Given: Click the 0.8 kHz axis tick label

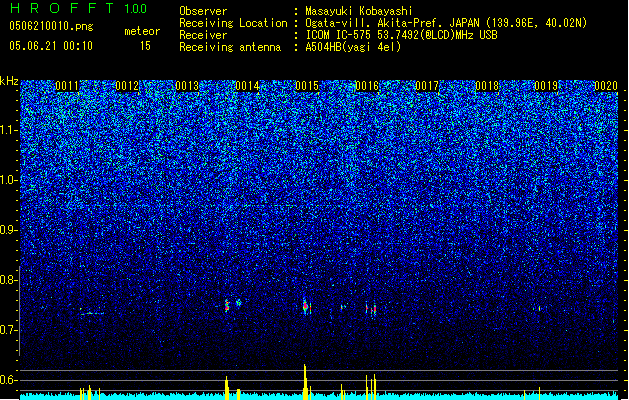Looking at the screenshot, I should point(9,280).
